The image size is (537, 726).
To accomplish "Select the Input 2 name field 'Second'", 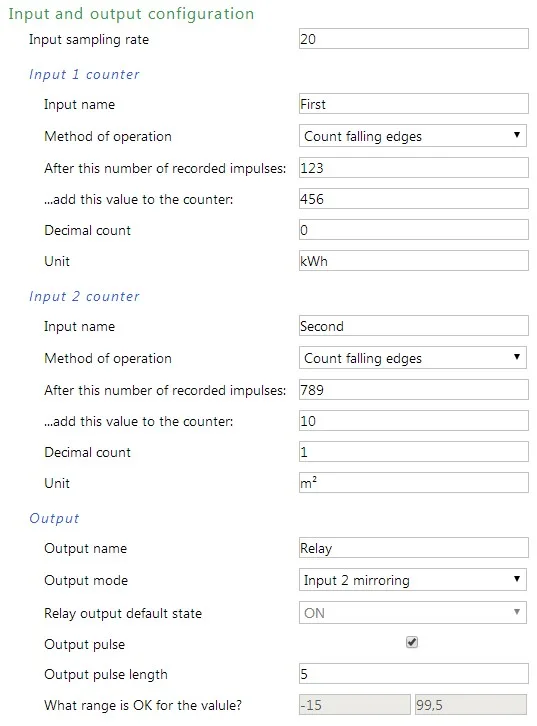I will point(413,325).
